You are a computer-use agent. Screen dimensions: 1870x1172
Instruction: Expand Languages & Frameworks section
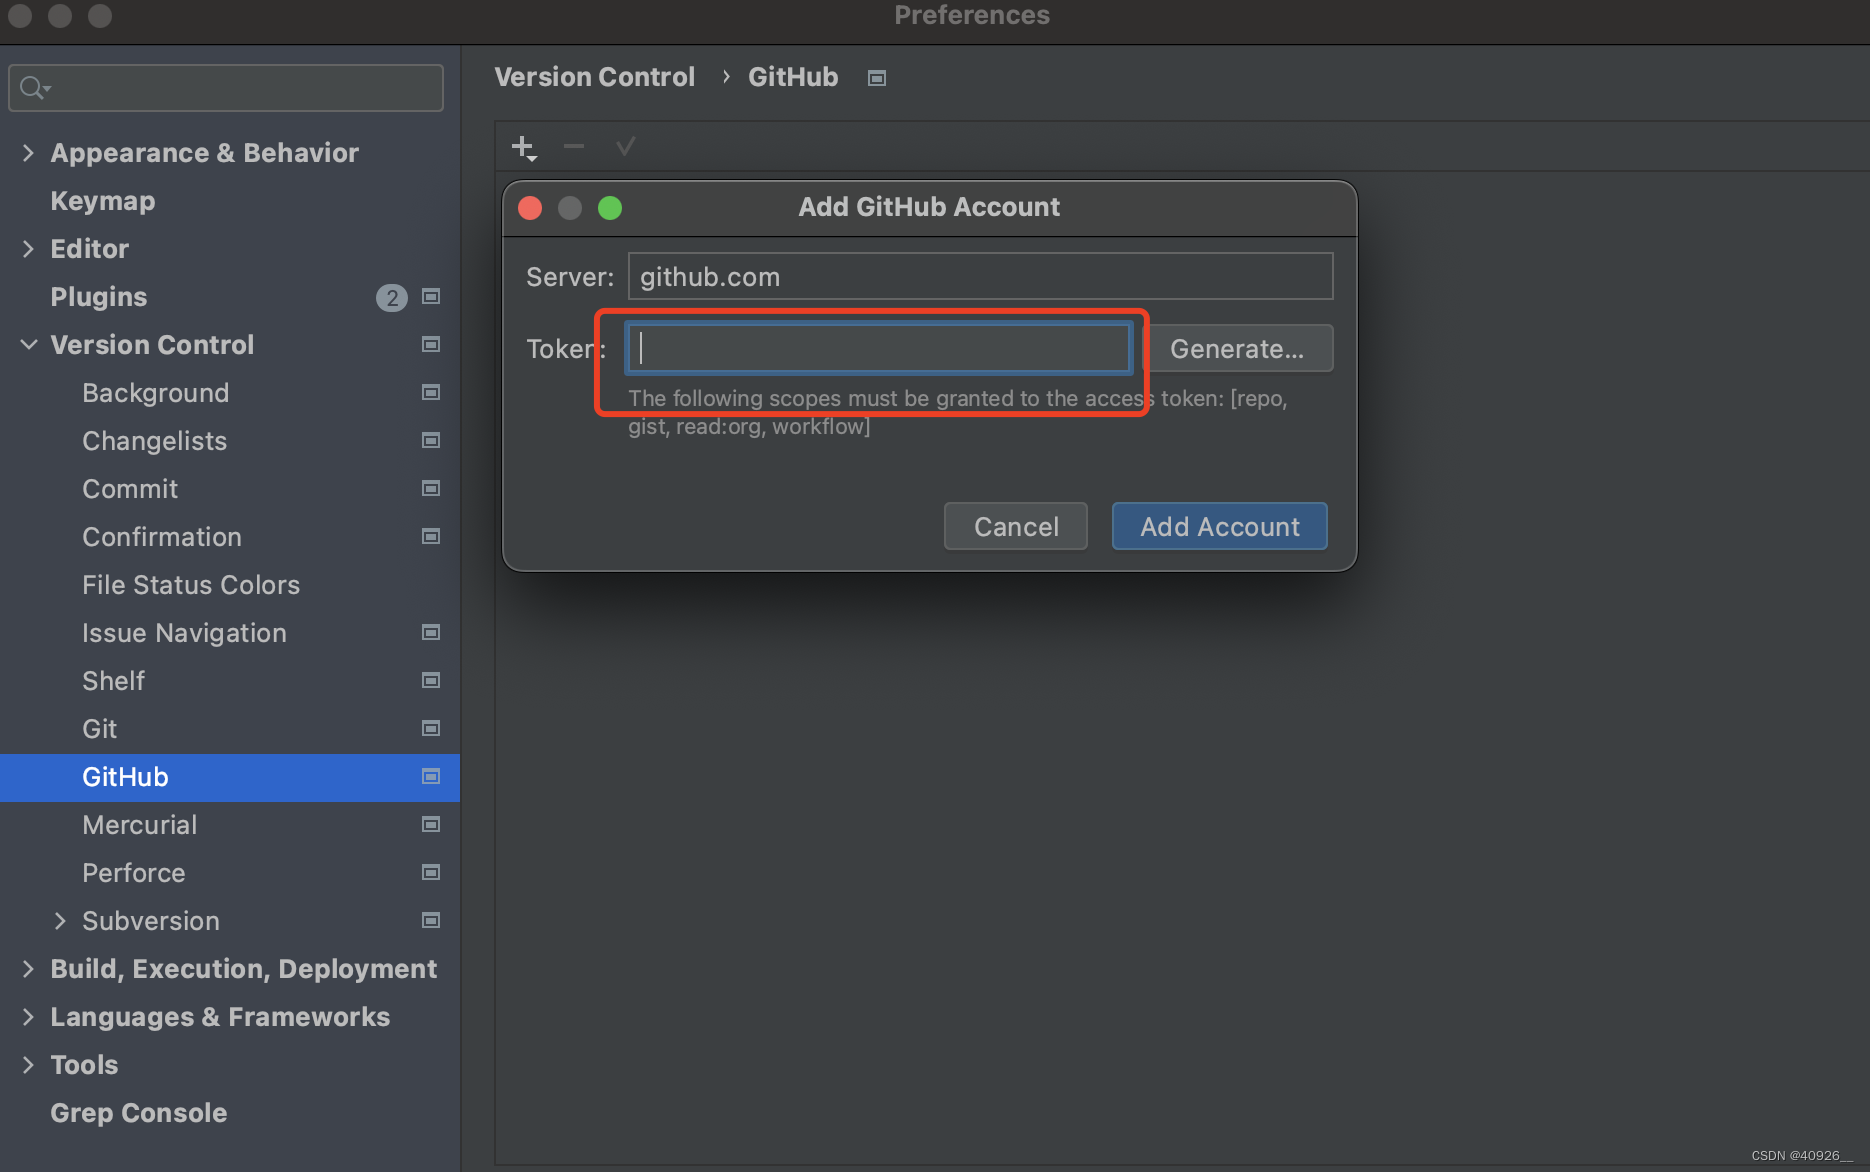[28, 1017]
